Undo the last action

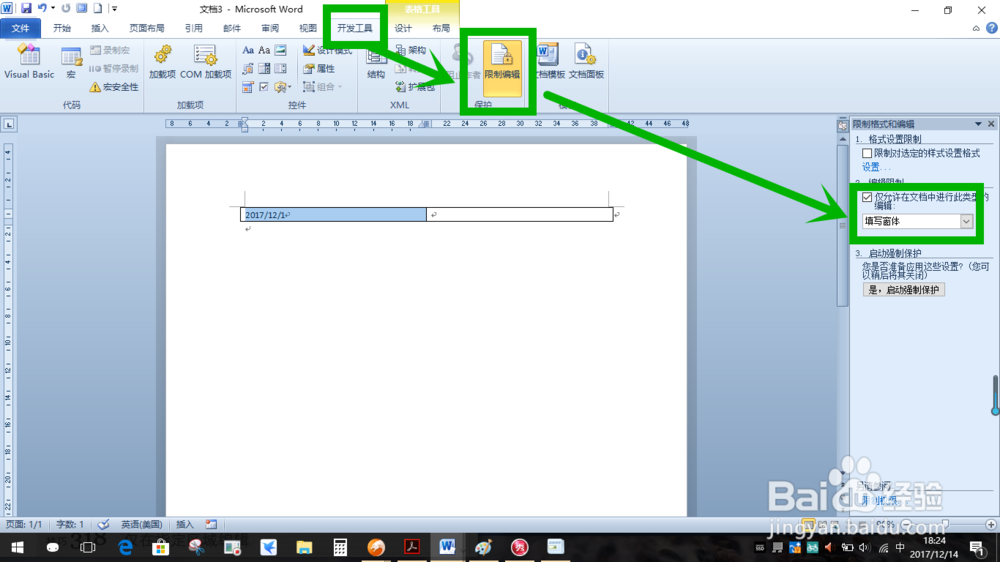(x=42, y=8)
